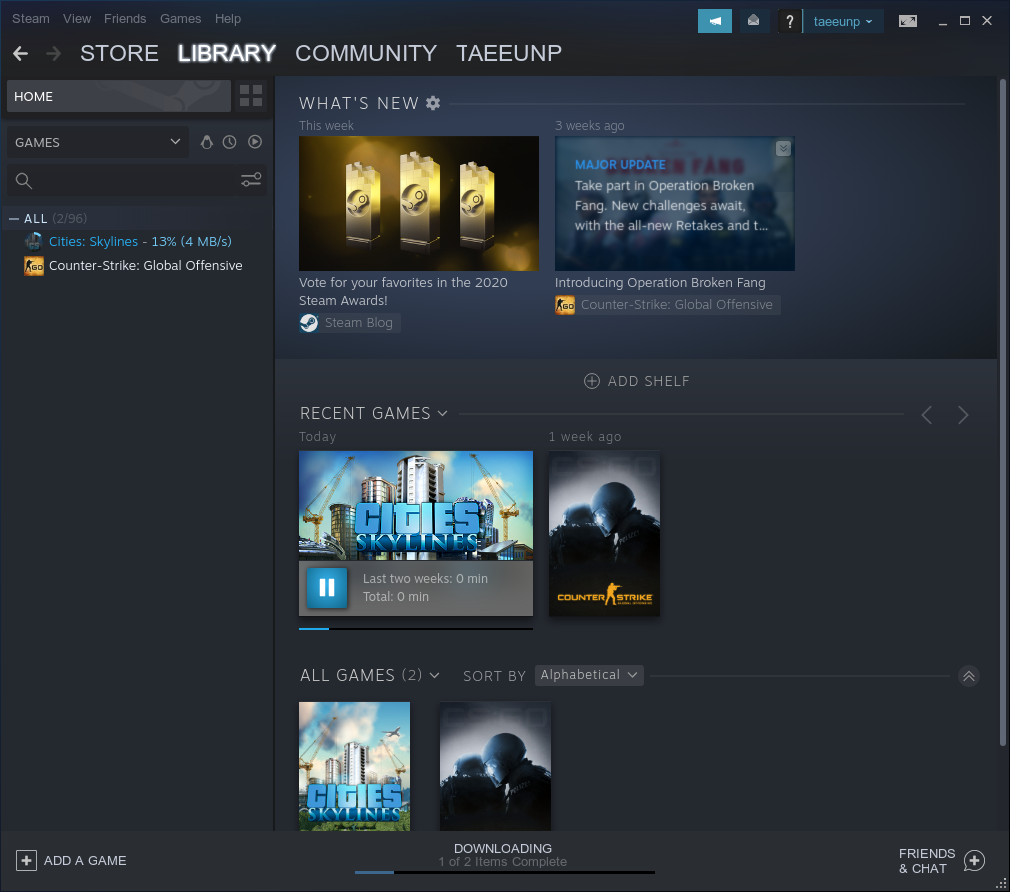Screen dimensions: 1010x892
Task: Click ADD A GAME button
Action: pyautogui.click(x=72, y=860)
